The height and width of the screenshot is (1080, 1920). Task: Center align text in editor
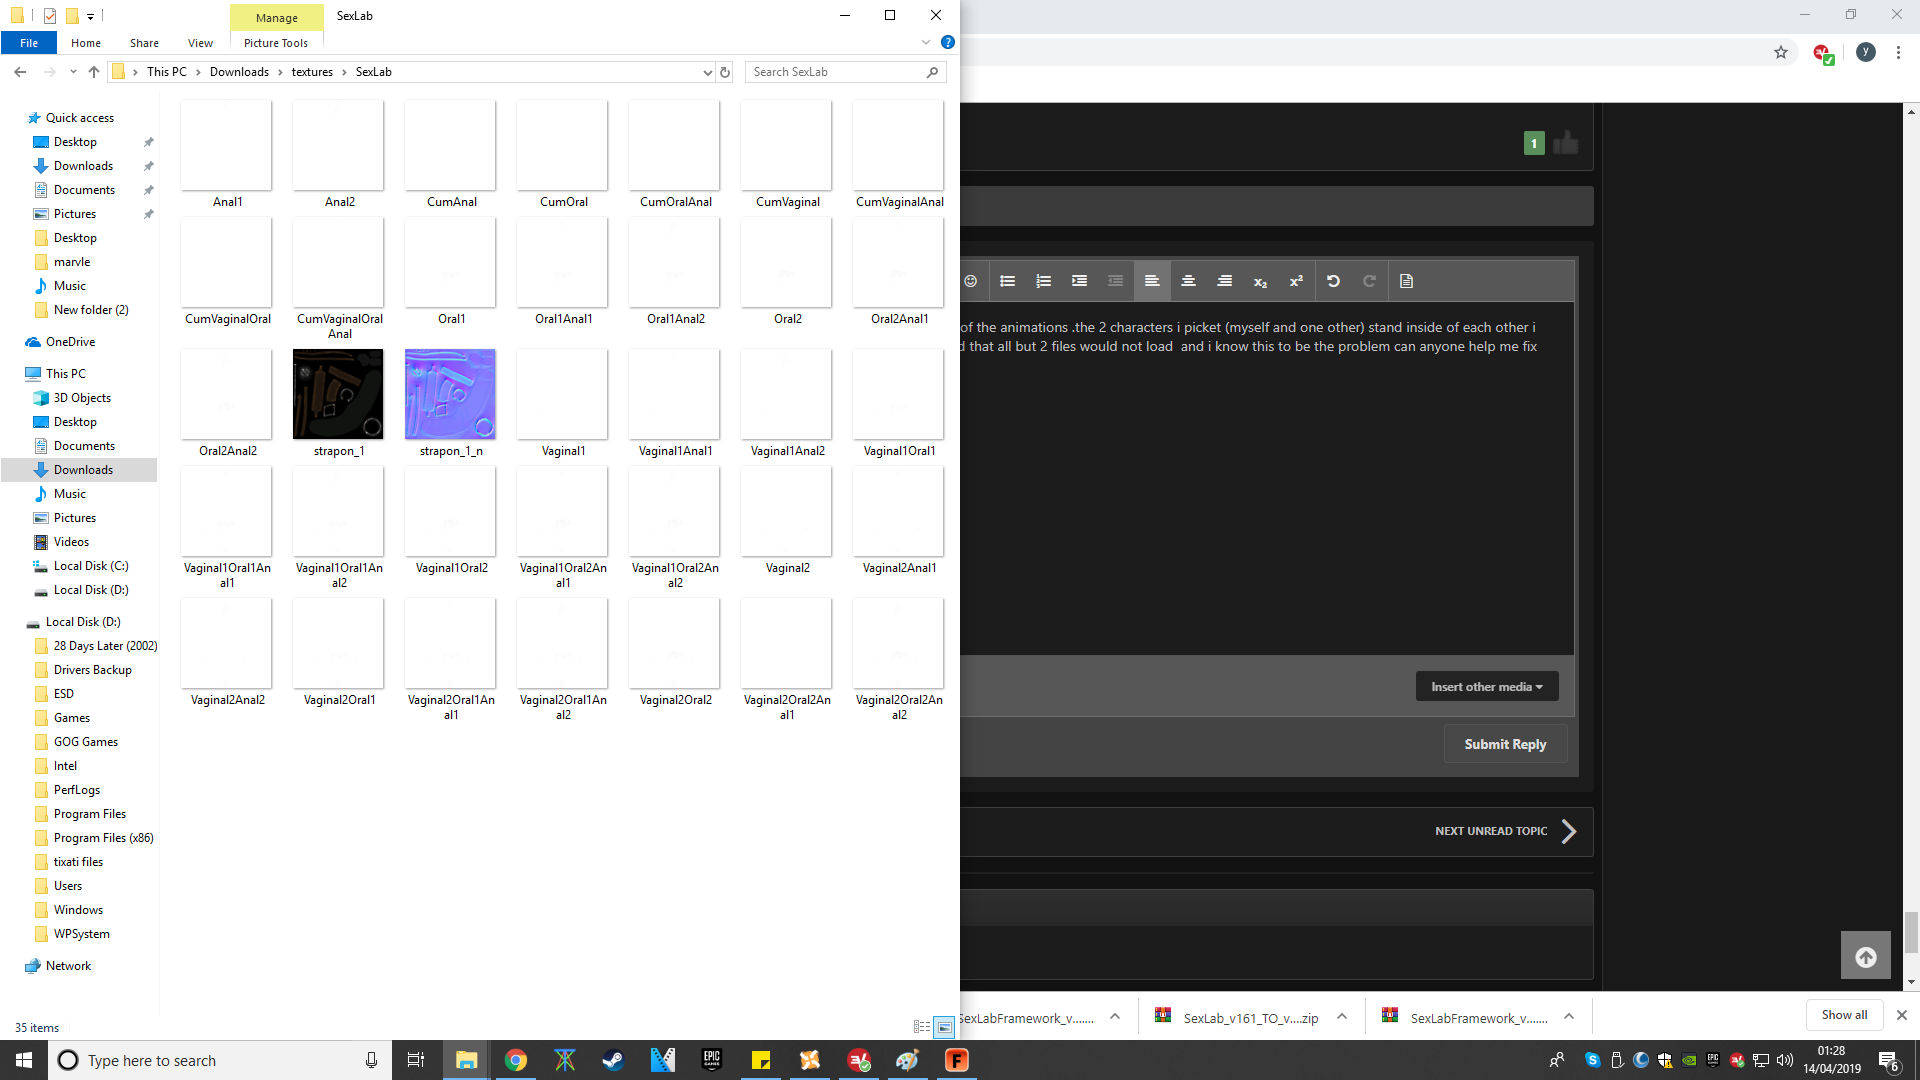point(1188,281)
